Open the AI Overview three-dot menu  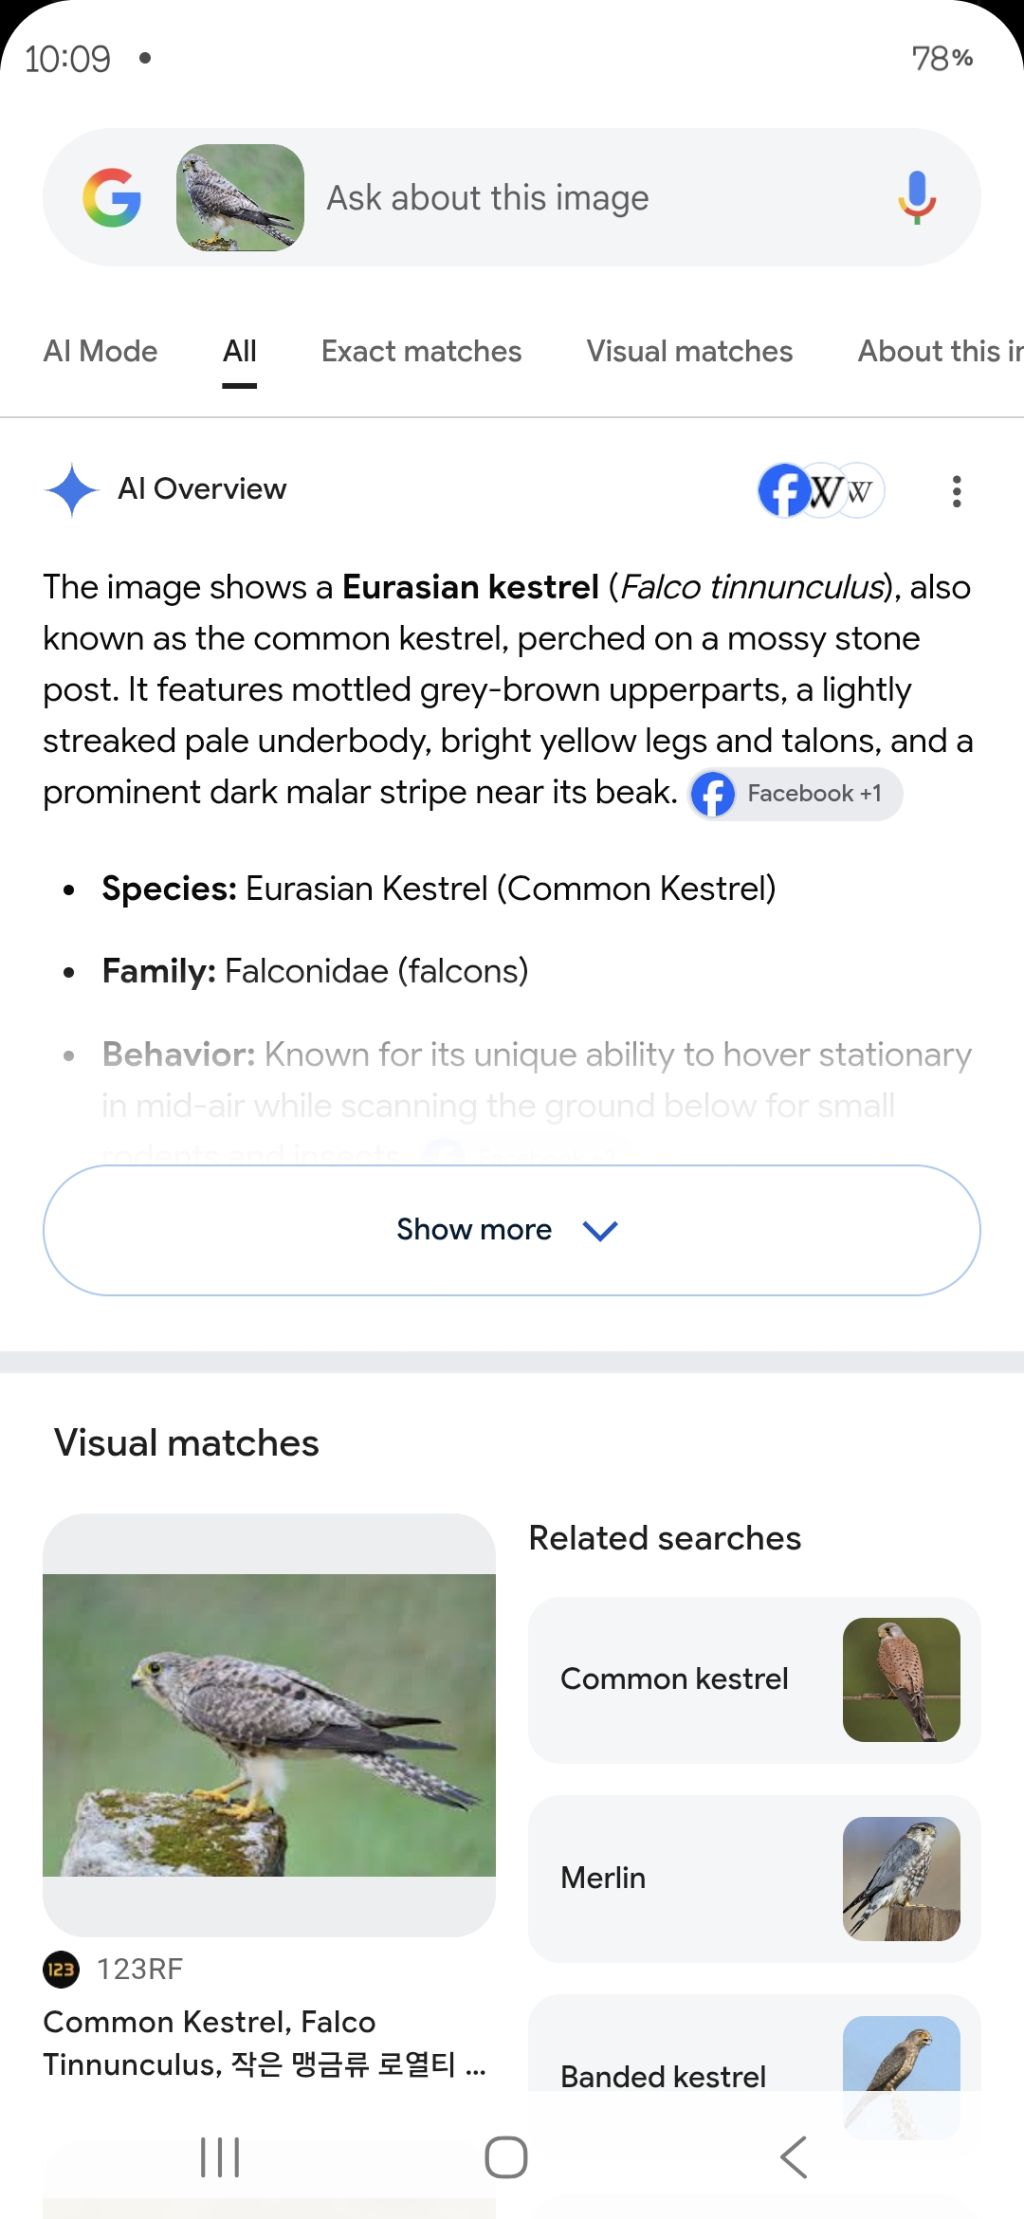(x=957, y=491)
